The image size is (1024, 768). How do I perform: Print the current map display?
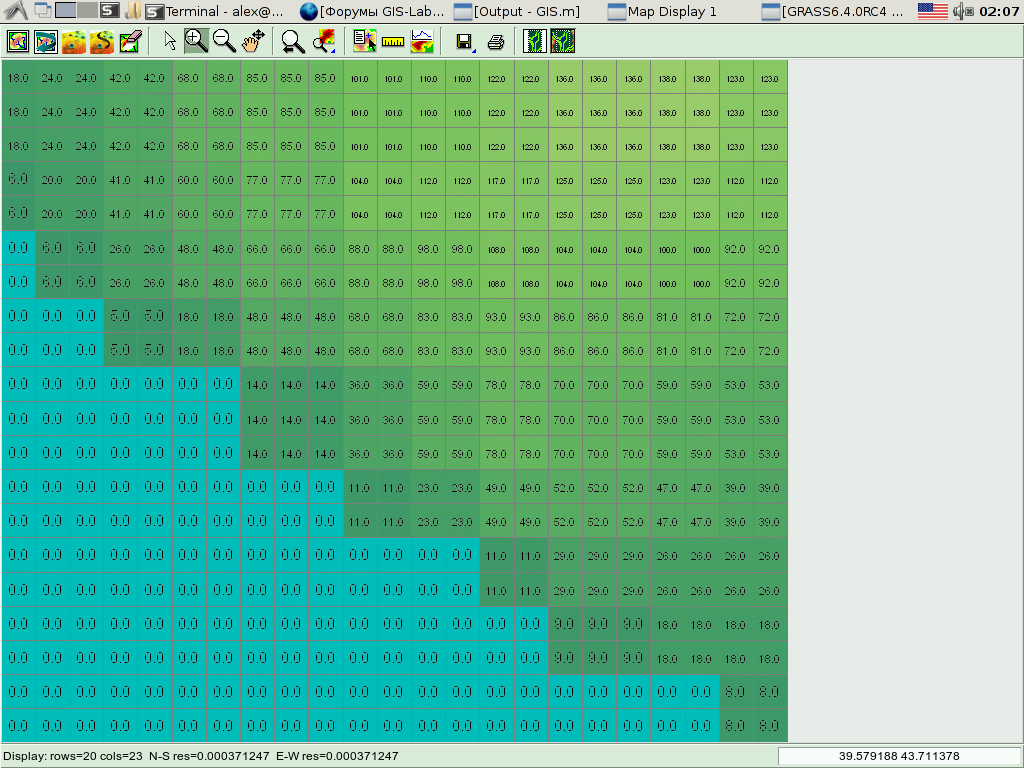[x=495, y=41]
